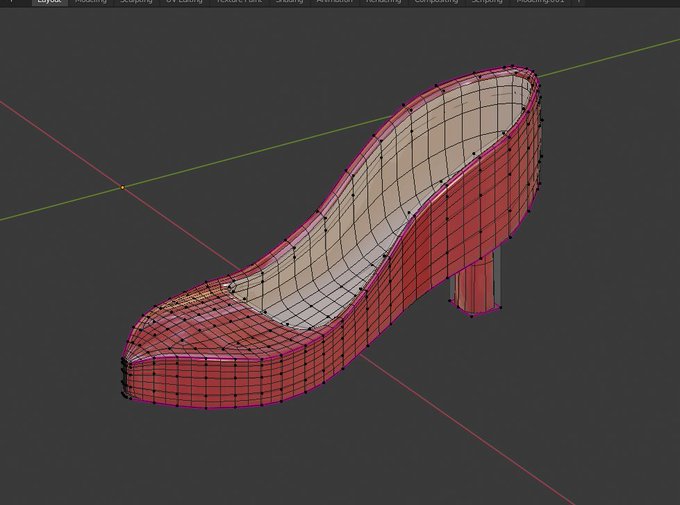Click the plus icon to add workspace
The width and height of the screenshot is (680, 505).
tap(578, 2)
